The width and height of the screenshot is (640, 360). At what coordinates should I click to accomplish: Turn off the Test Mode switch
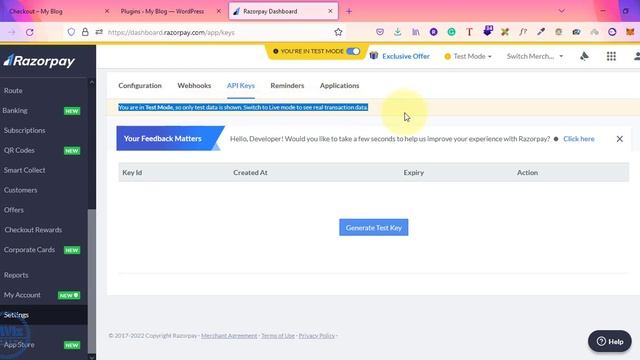[x=353, y=51]
